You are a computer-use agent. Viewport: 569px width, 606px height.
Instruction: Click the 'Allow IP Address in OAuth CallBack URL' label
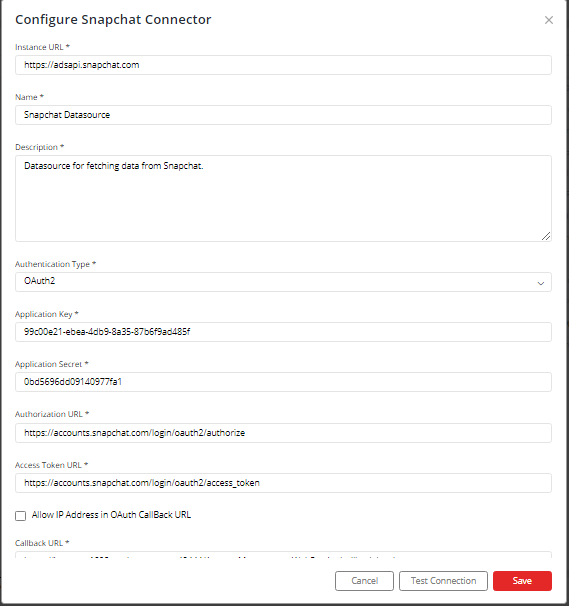(111, 515)
